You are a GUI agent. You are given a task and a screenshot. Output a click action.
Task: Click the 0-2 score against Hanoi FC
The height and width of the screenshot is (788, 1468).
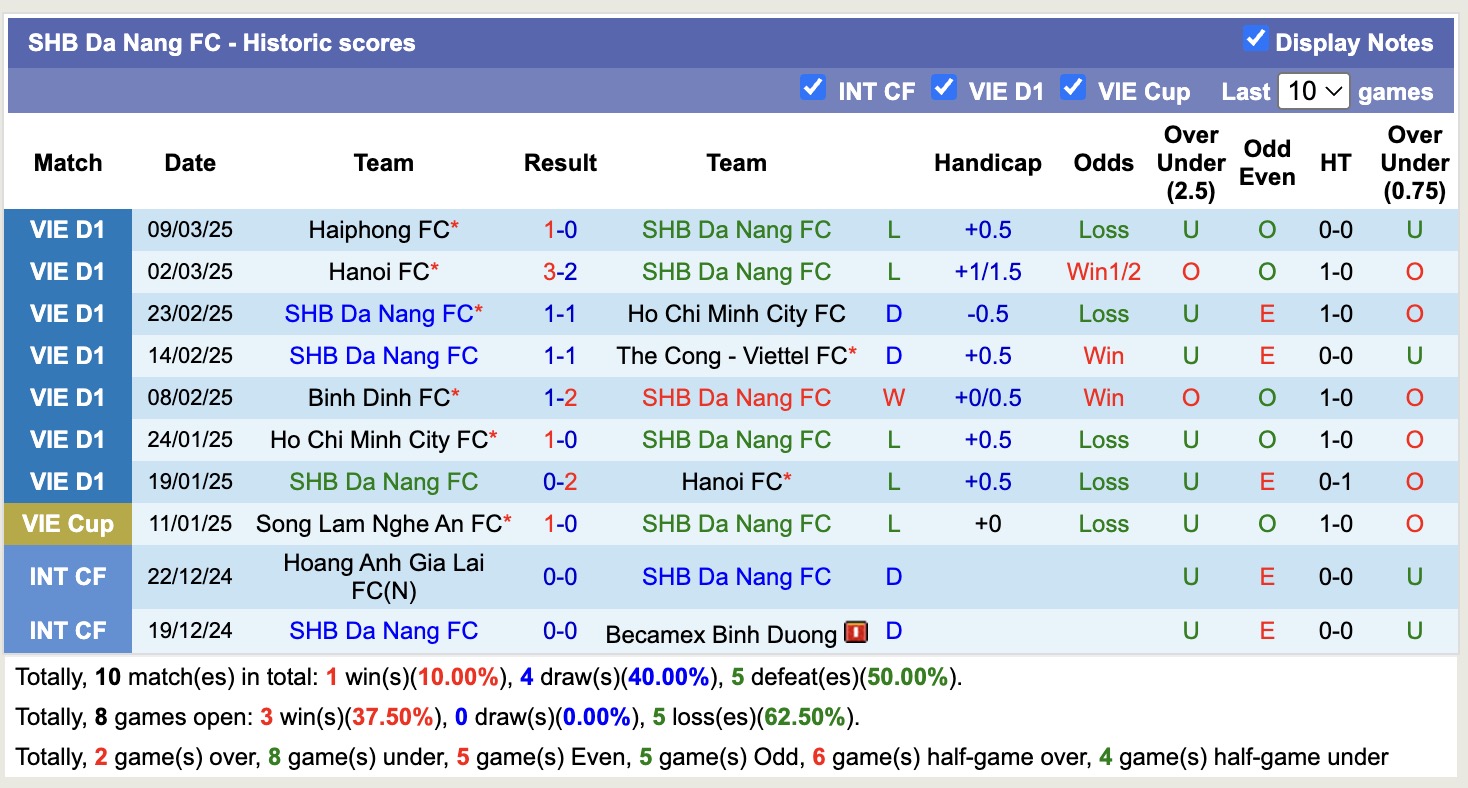pyautogui.click(x=560, y=482)
